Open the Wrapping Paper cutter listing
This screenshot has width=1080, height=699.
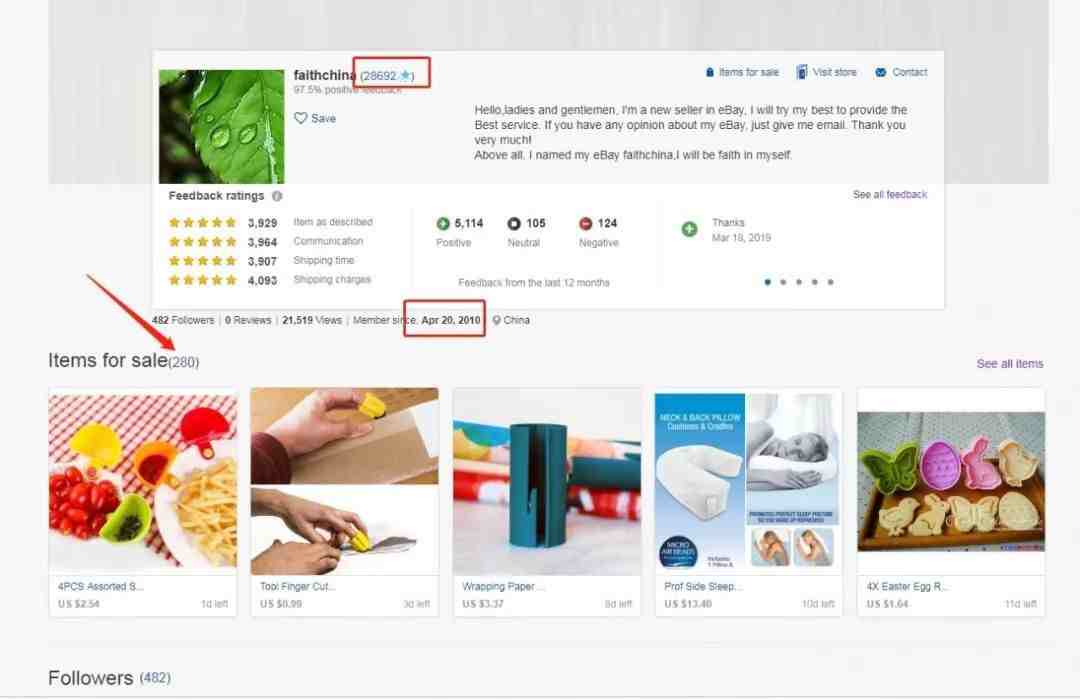click(547, 481)
